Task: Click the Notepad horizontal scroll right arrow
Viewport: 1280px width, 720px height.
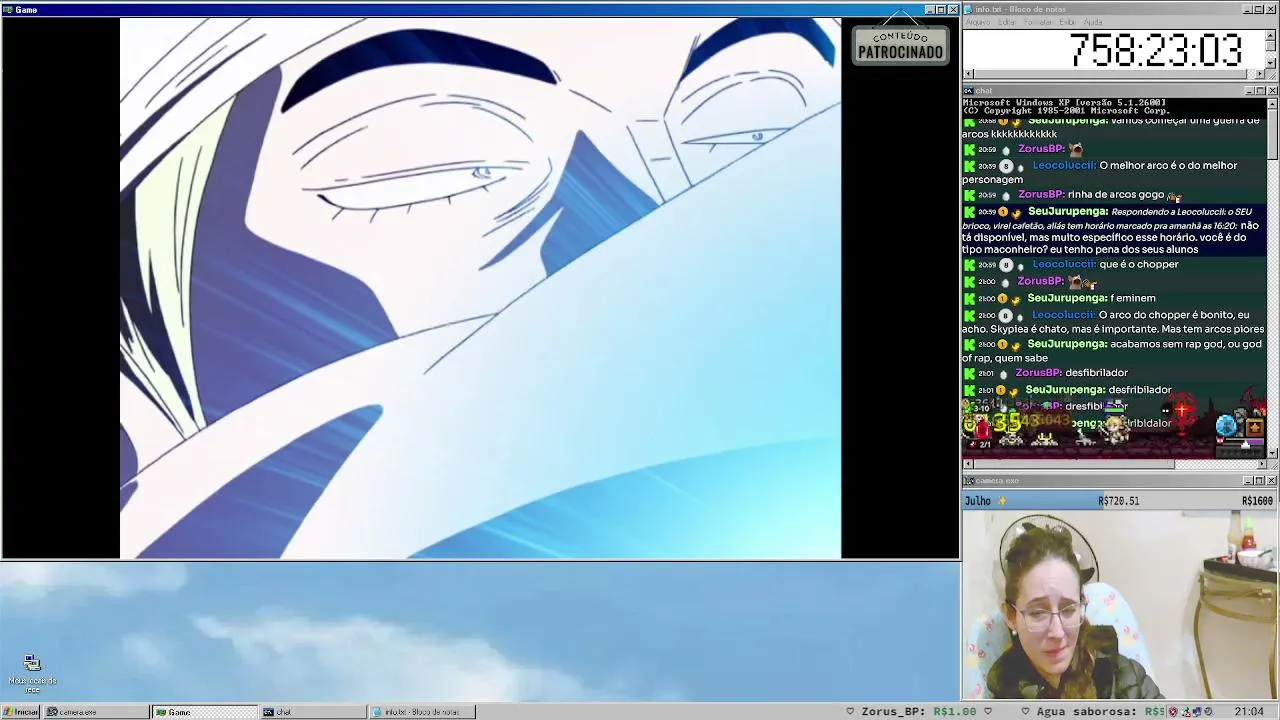Action: pyautogui.click(x=1260, y=74)
